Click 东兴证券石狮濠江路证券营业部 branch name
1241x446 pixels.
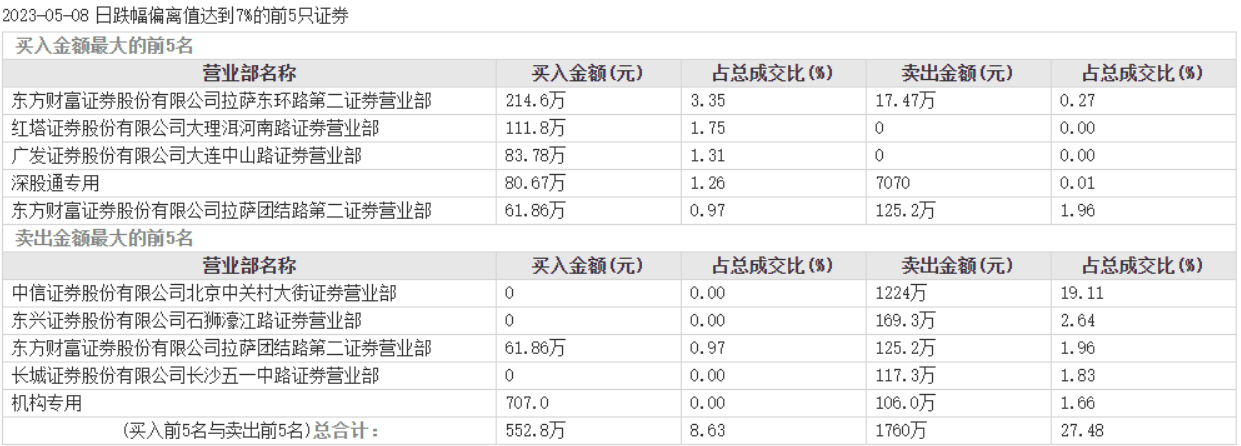click(x=186, y=321)
